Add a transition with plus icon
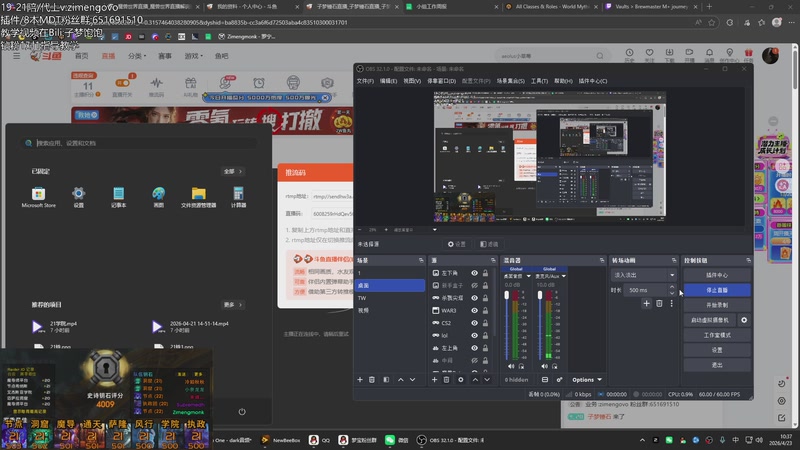Screen dimensions: 800x450 pos(646,304)
